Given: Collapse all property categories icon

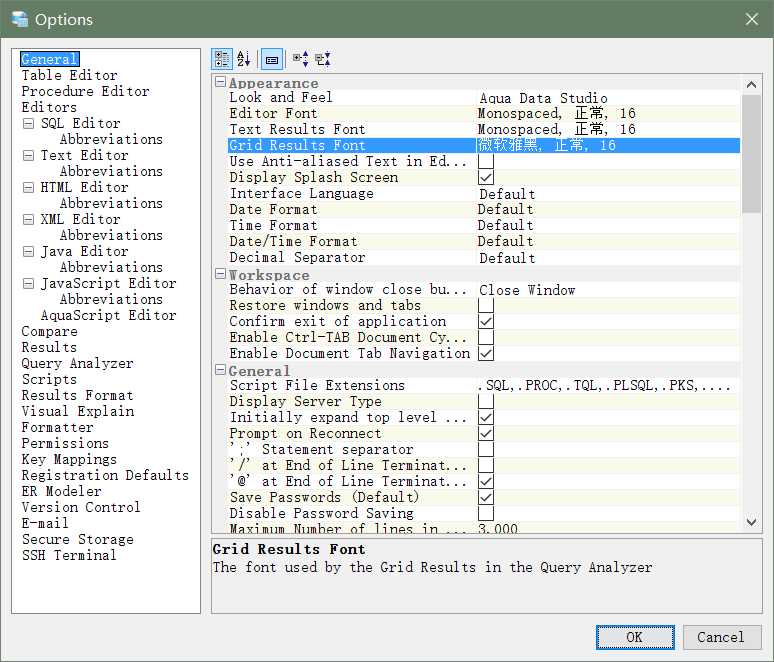Looking at the screenshot, I should [323, 59].
